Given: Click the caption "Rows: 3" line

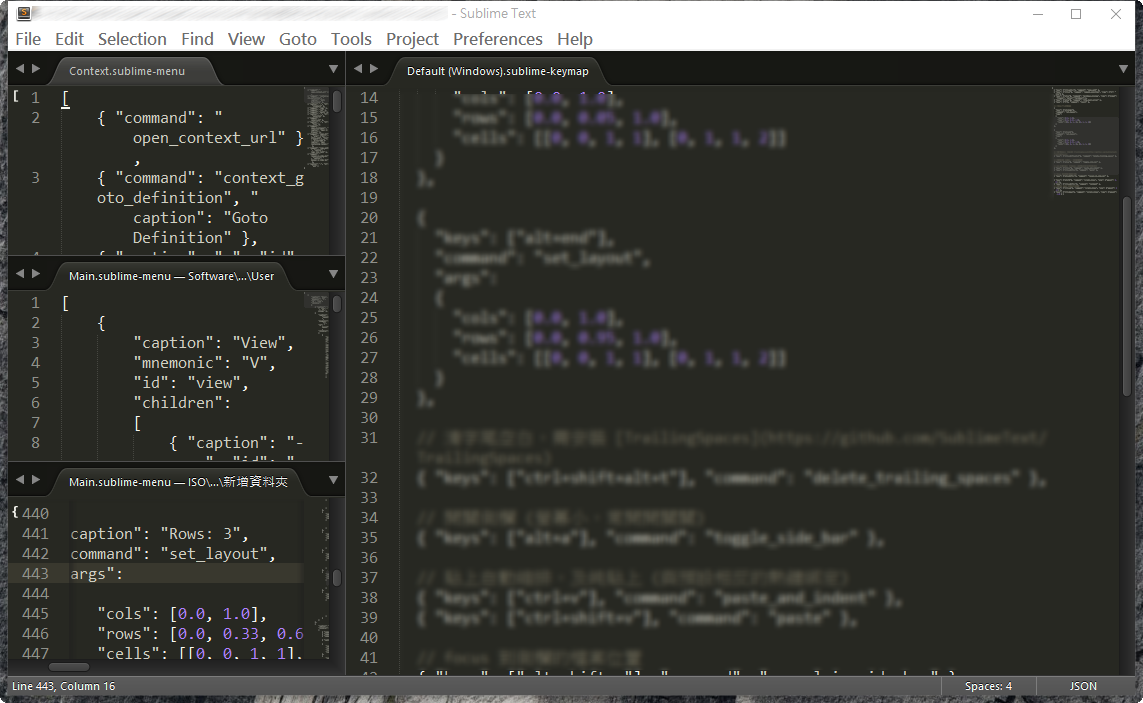Looking at the screenshot, I should pos(160,534).
